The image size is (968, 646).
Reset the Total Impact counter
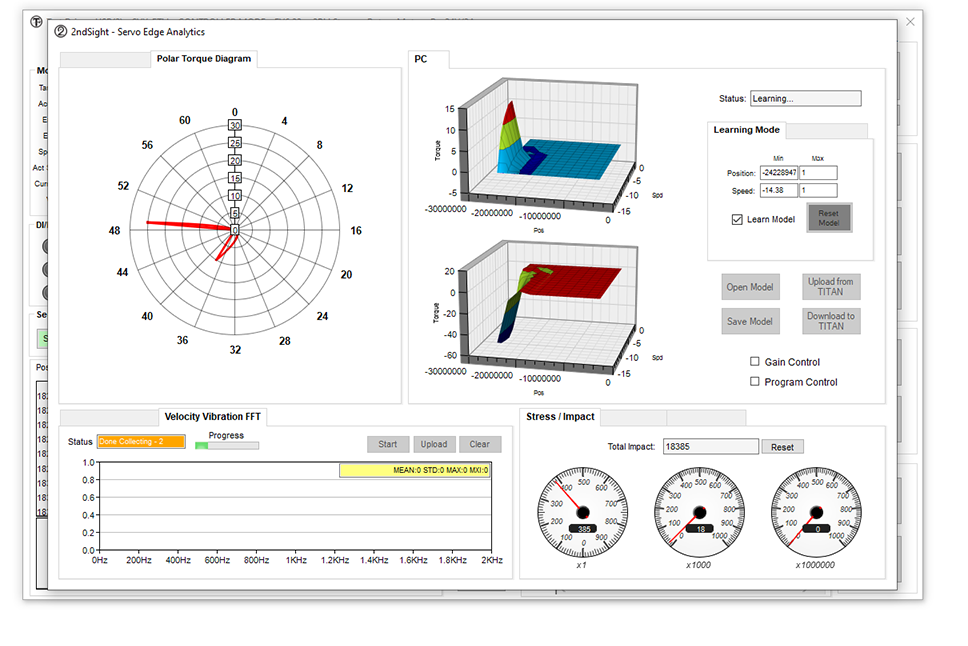[x=782, y=447]
